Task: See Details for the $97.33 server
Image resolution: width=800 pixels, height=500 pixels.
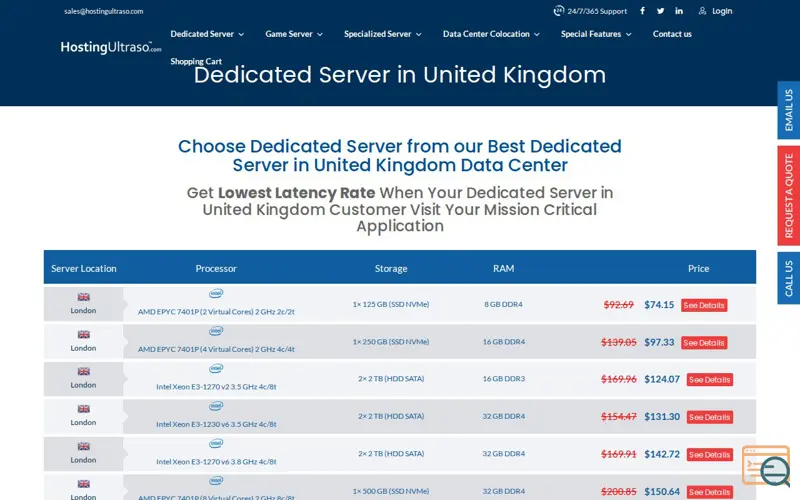Action: (x=704, y=343)
